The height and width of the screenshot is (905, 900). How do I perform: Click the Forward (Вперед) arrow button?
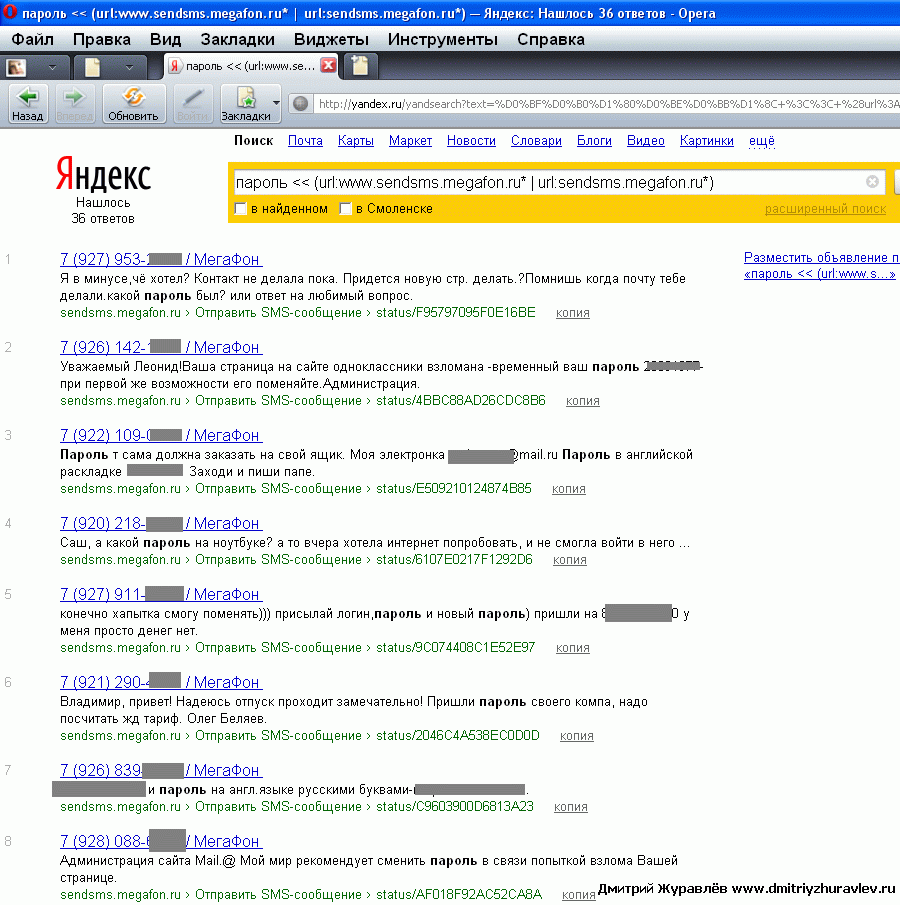coord(74,104)
